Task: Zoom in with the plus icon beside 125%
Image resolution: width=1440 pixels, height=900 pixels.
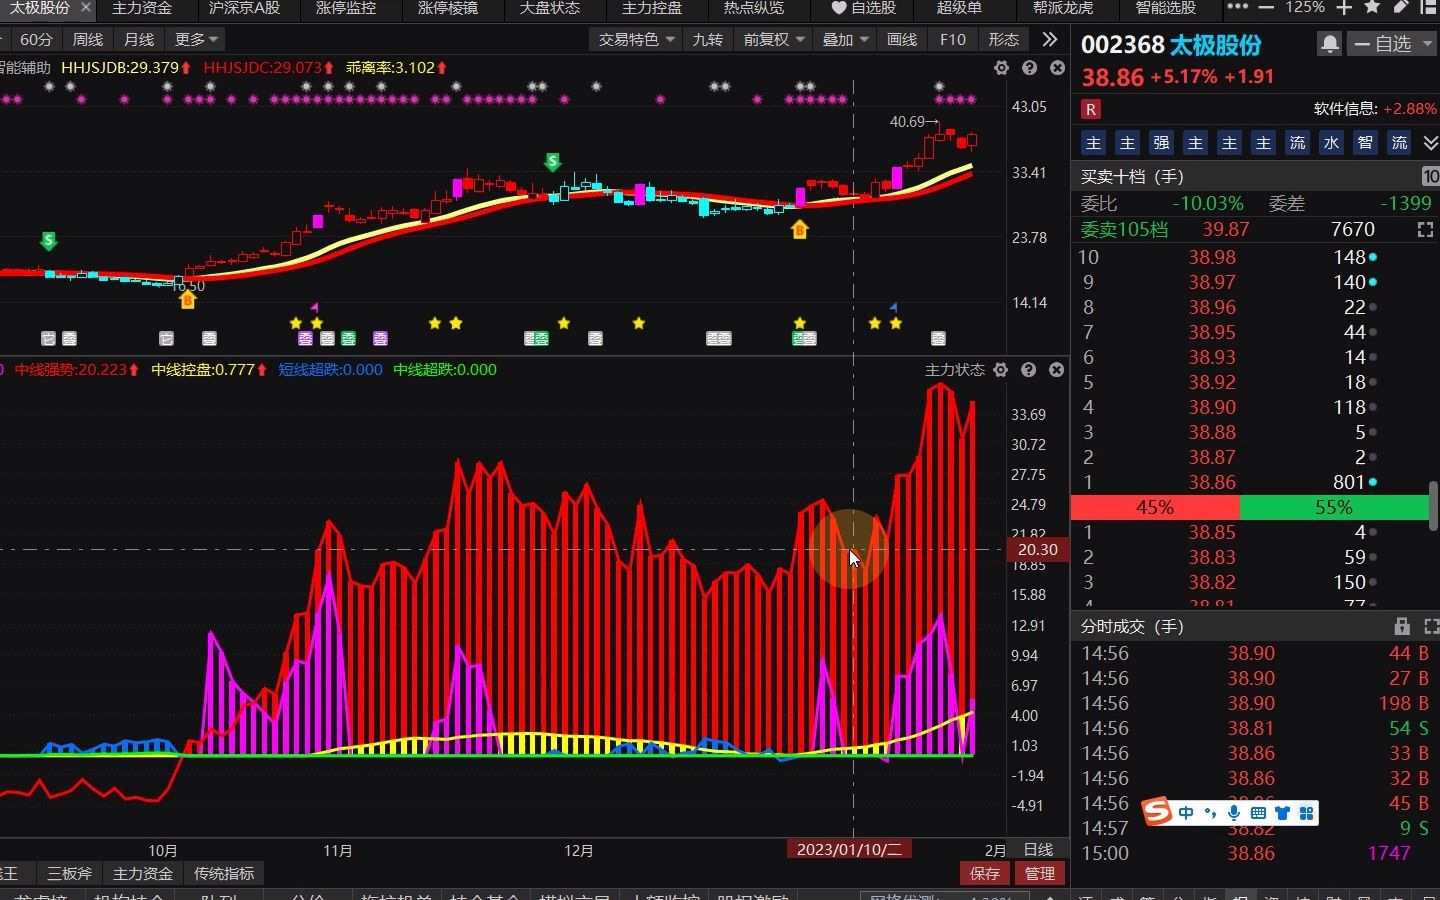Action: (x=1344, y=7)
